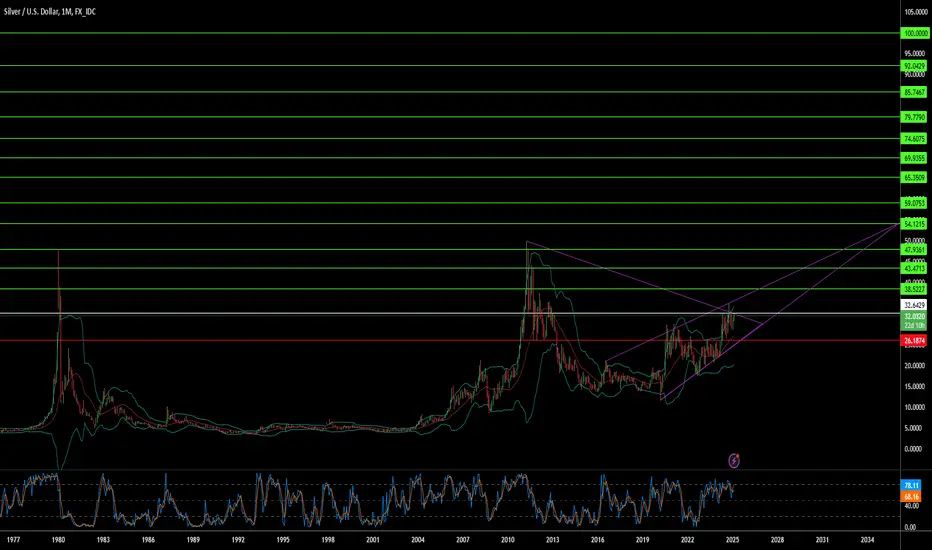
Task: Click the 1992 time axis label
Action: click(238, 540)
